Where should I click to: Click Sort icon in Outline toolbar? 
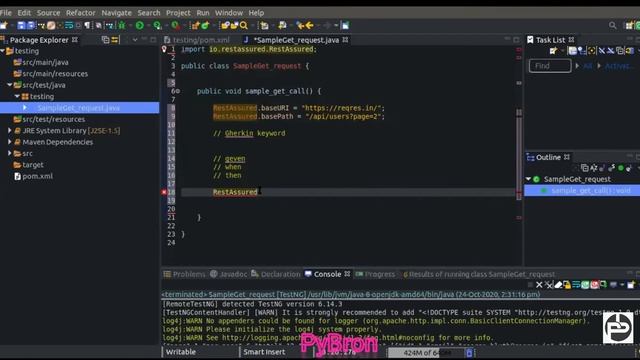coord(594,168)
